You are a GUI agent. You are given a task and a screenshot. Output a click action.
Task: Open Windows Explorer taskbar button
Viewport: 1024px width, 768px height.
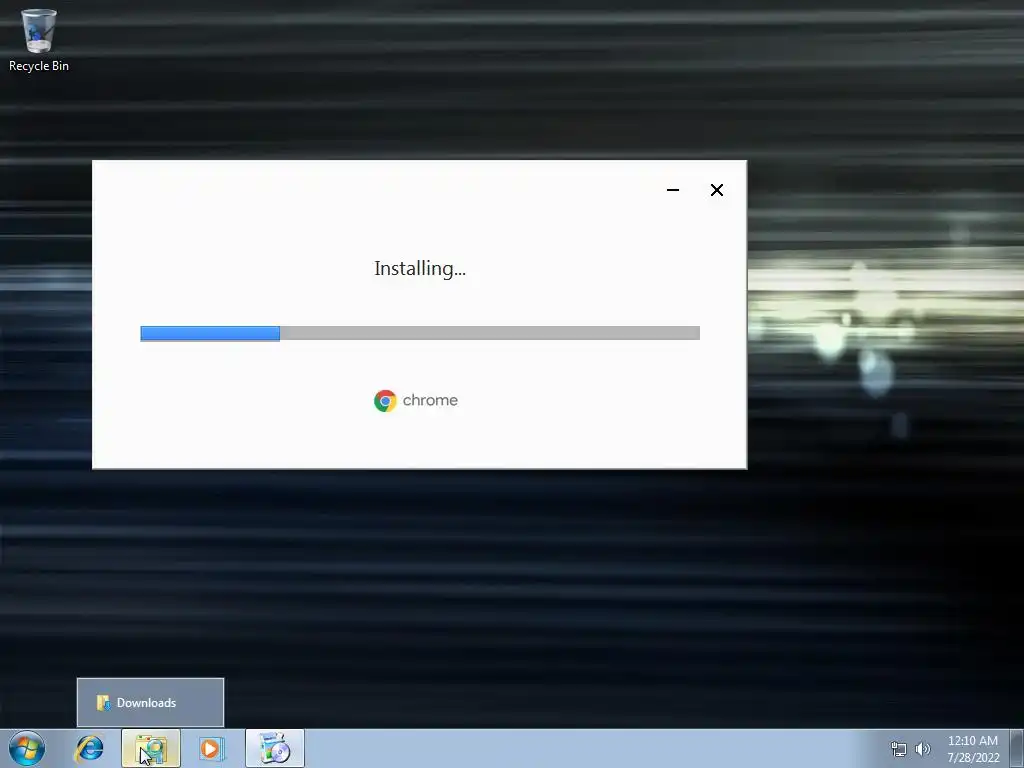click(x=151, y=748)
